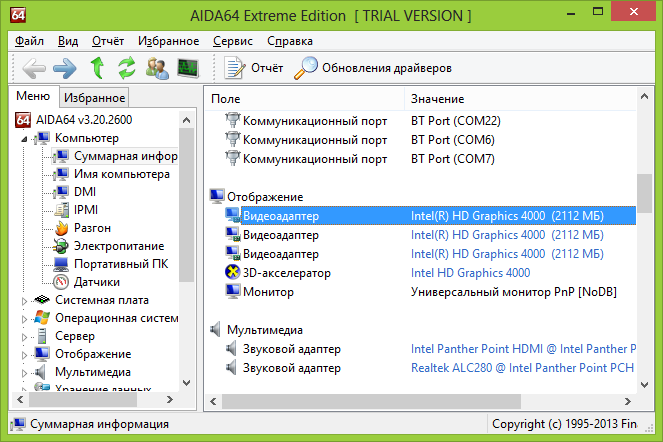
Task: Click Универсальный монитор PnP [NoDB] value
Action: [x=514, y=292]
